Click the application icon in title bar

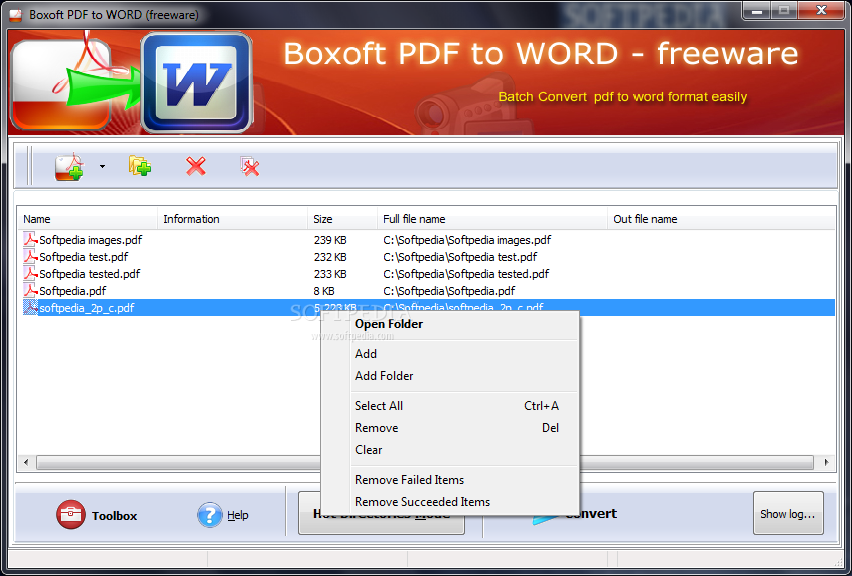(x=15, y=15)
